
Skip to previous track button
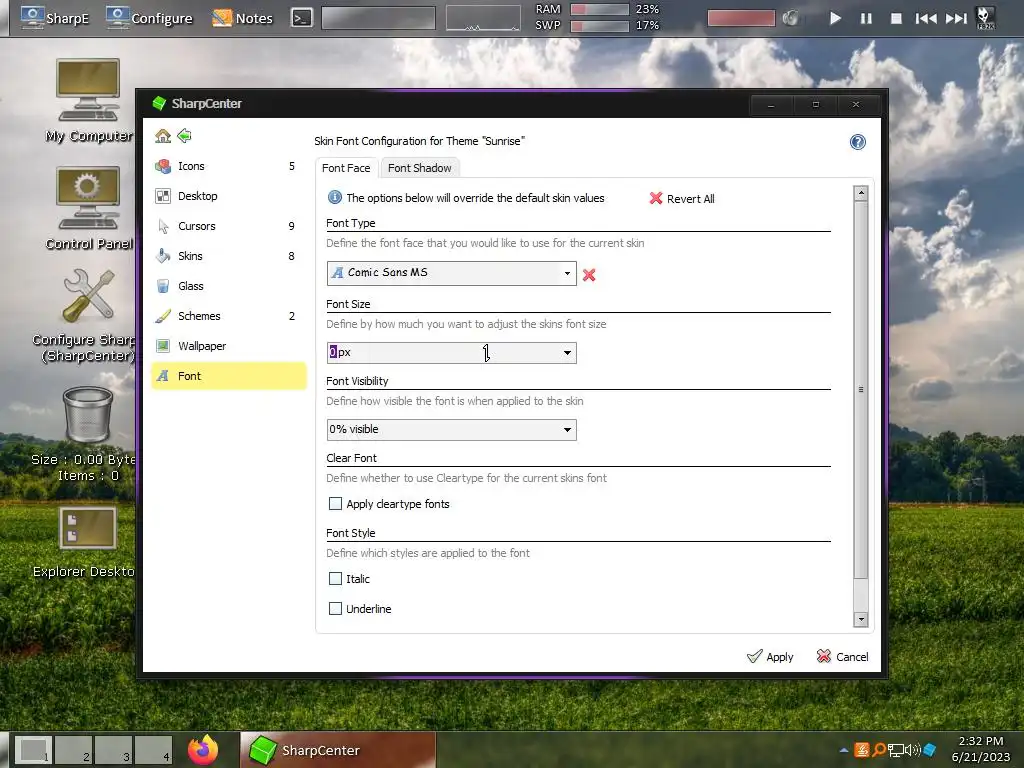point(925,18)
